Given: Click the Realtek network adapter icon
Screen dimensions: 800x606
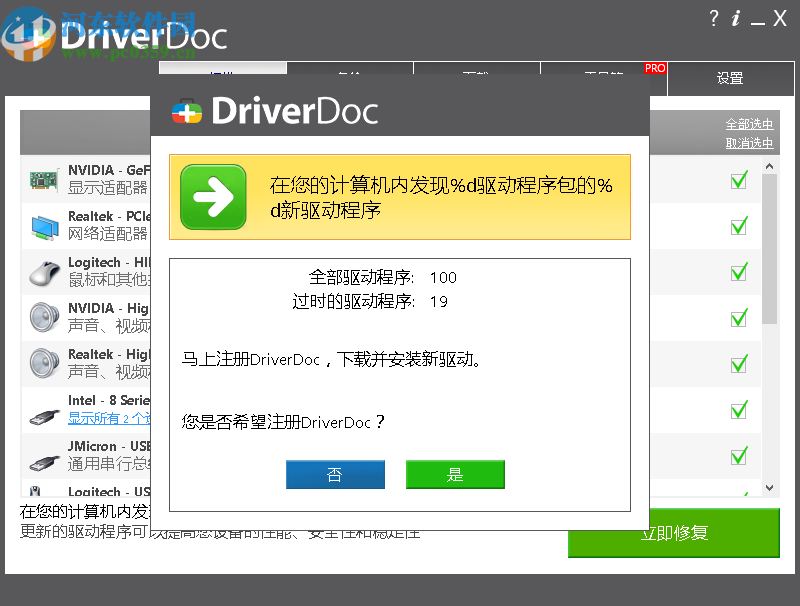Looking at the screenshot, I should click(43, 228).
